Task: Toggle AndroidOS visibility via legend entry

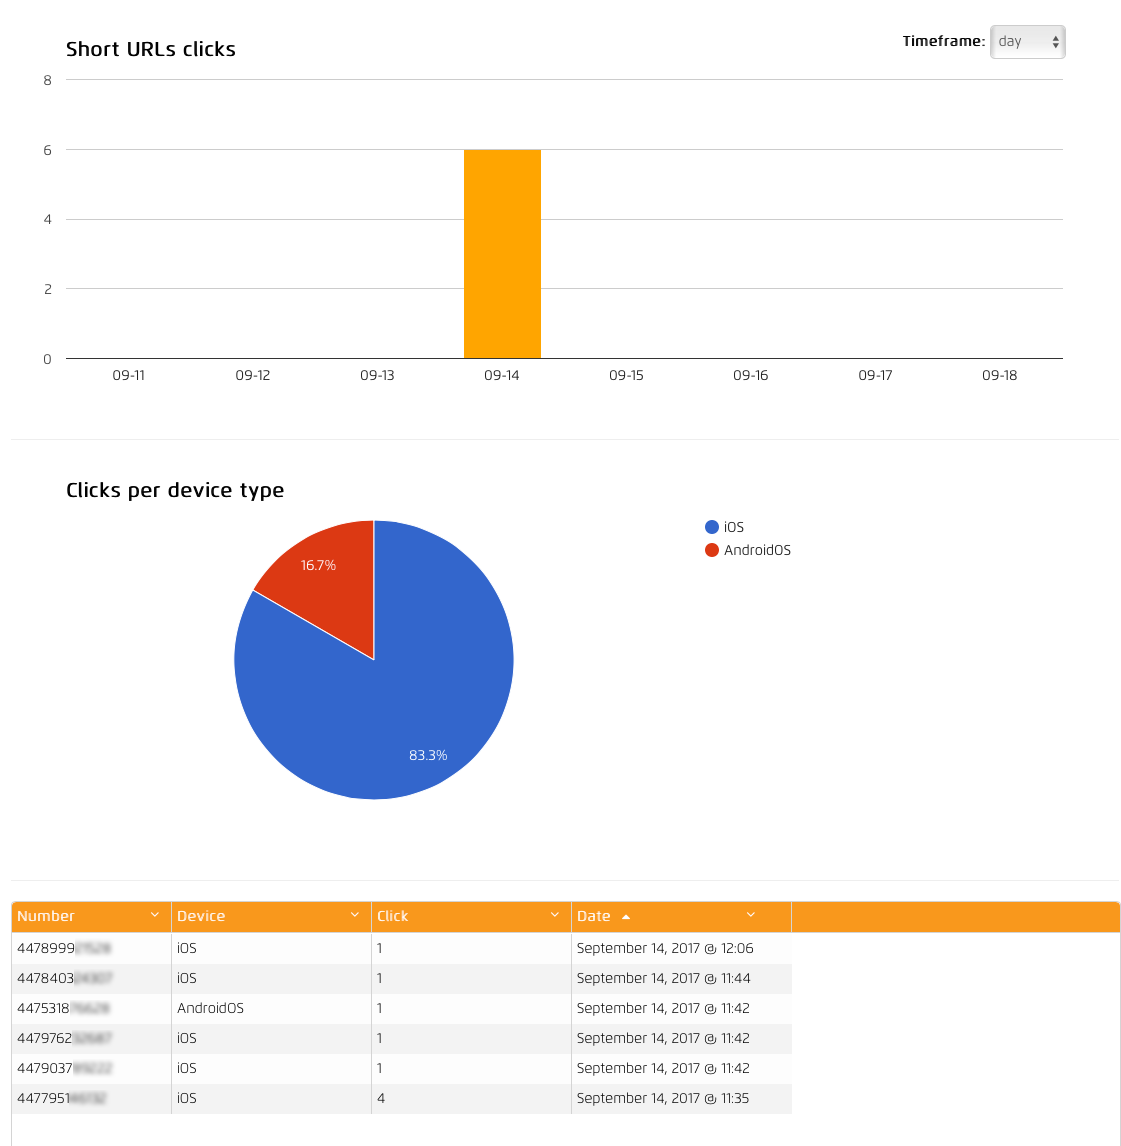Action: pyautogui.click(x=748, y=550)
